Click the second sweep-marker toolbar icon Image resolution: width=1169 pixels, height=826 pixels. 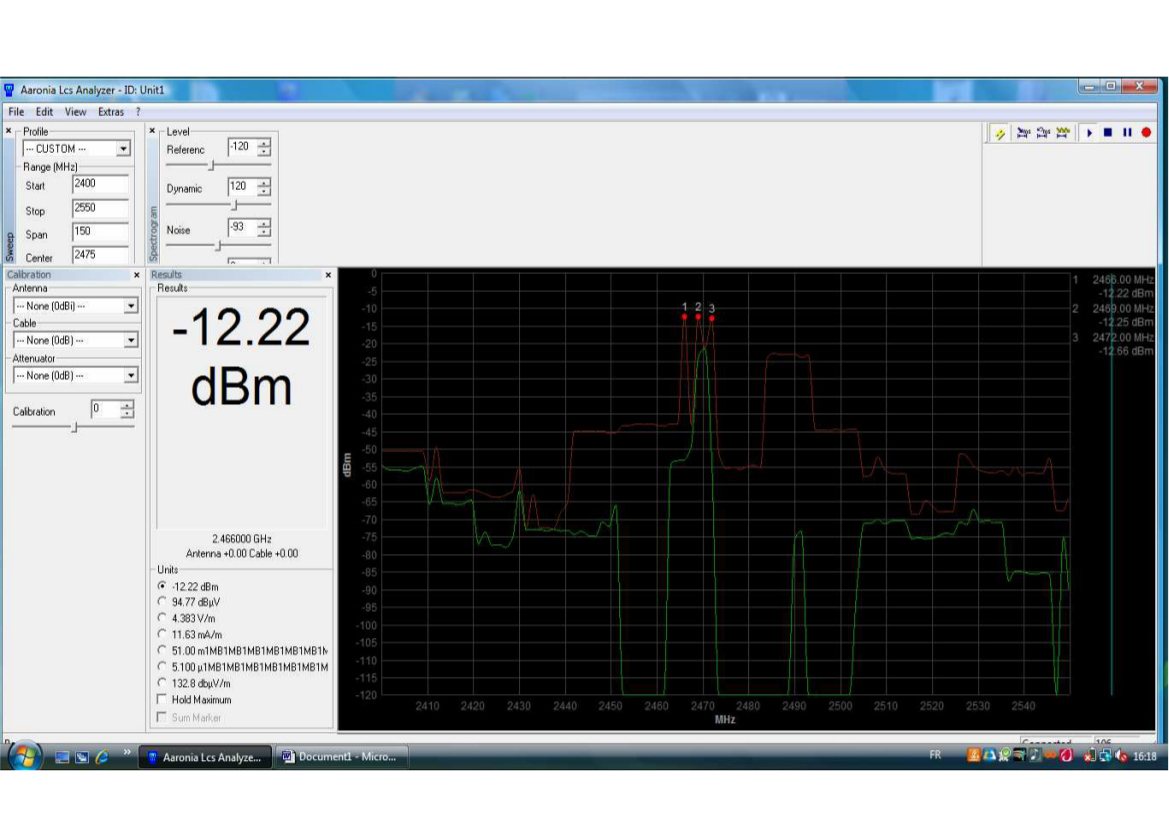pos(1043,133)
